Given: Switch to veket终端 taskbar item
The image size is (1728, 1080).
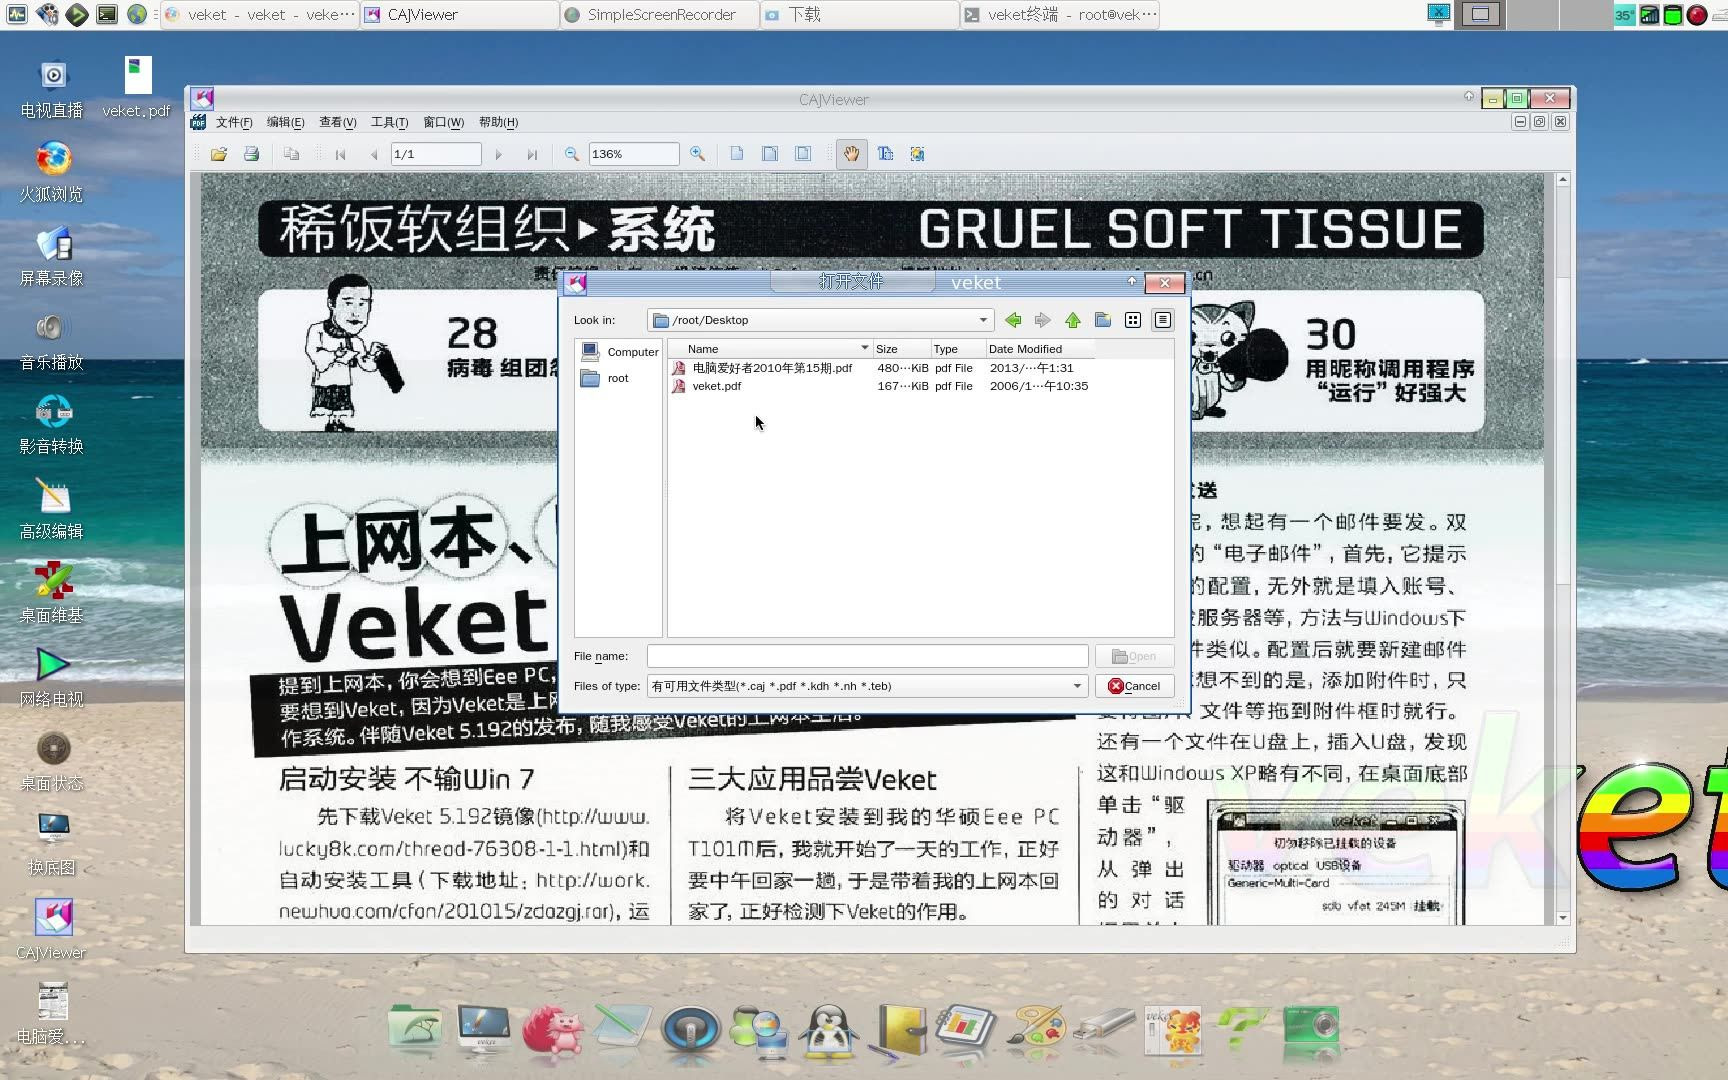Looking at the screenshot, I should [1061, 14].
